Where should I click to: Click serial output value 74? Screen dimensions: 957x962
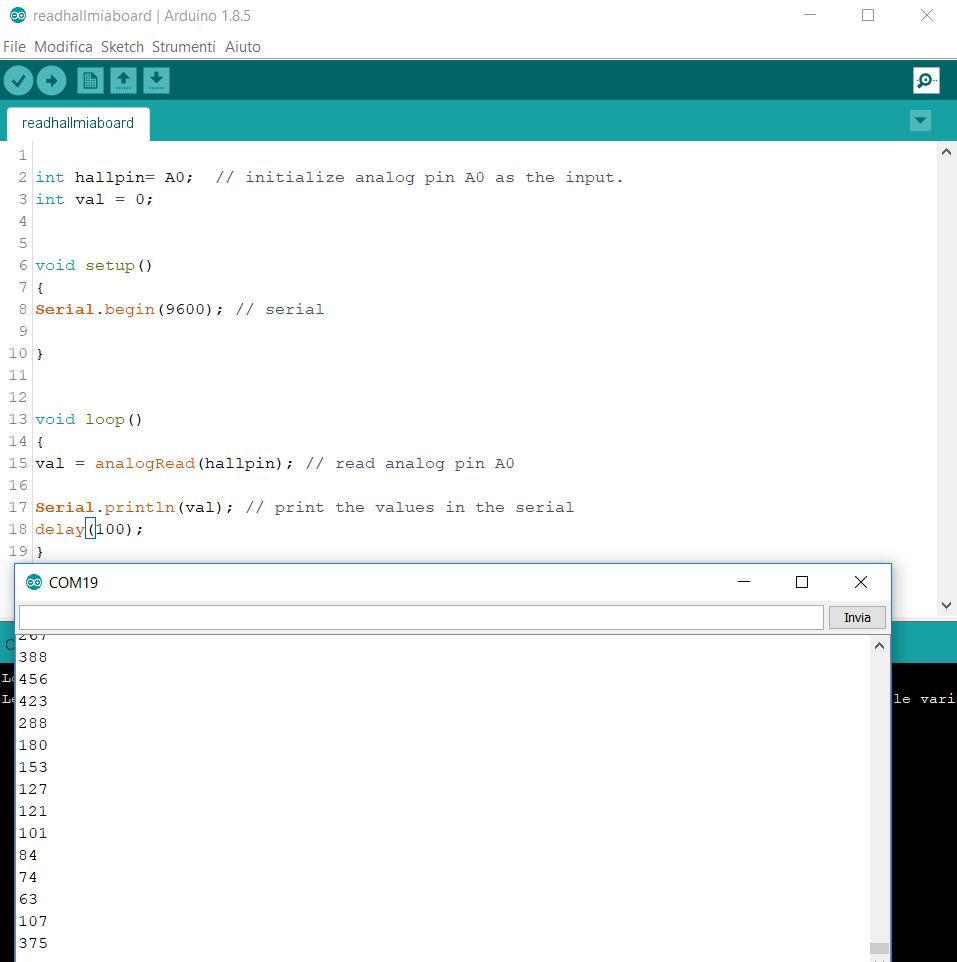[x=28, y=877]
